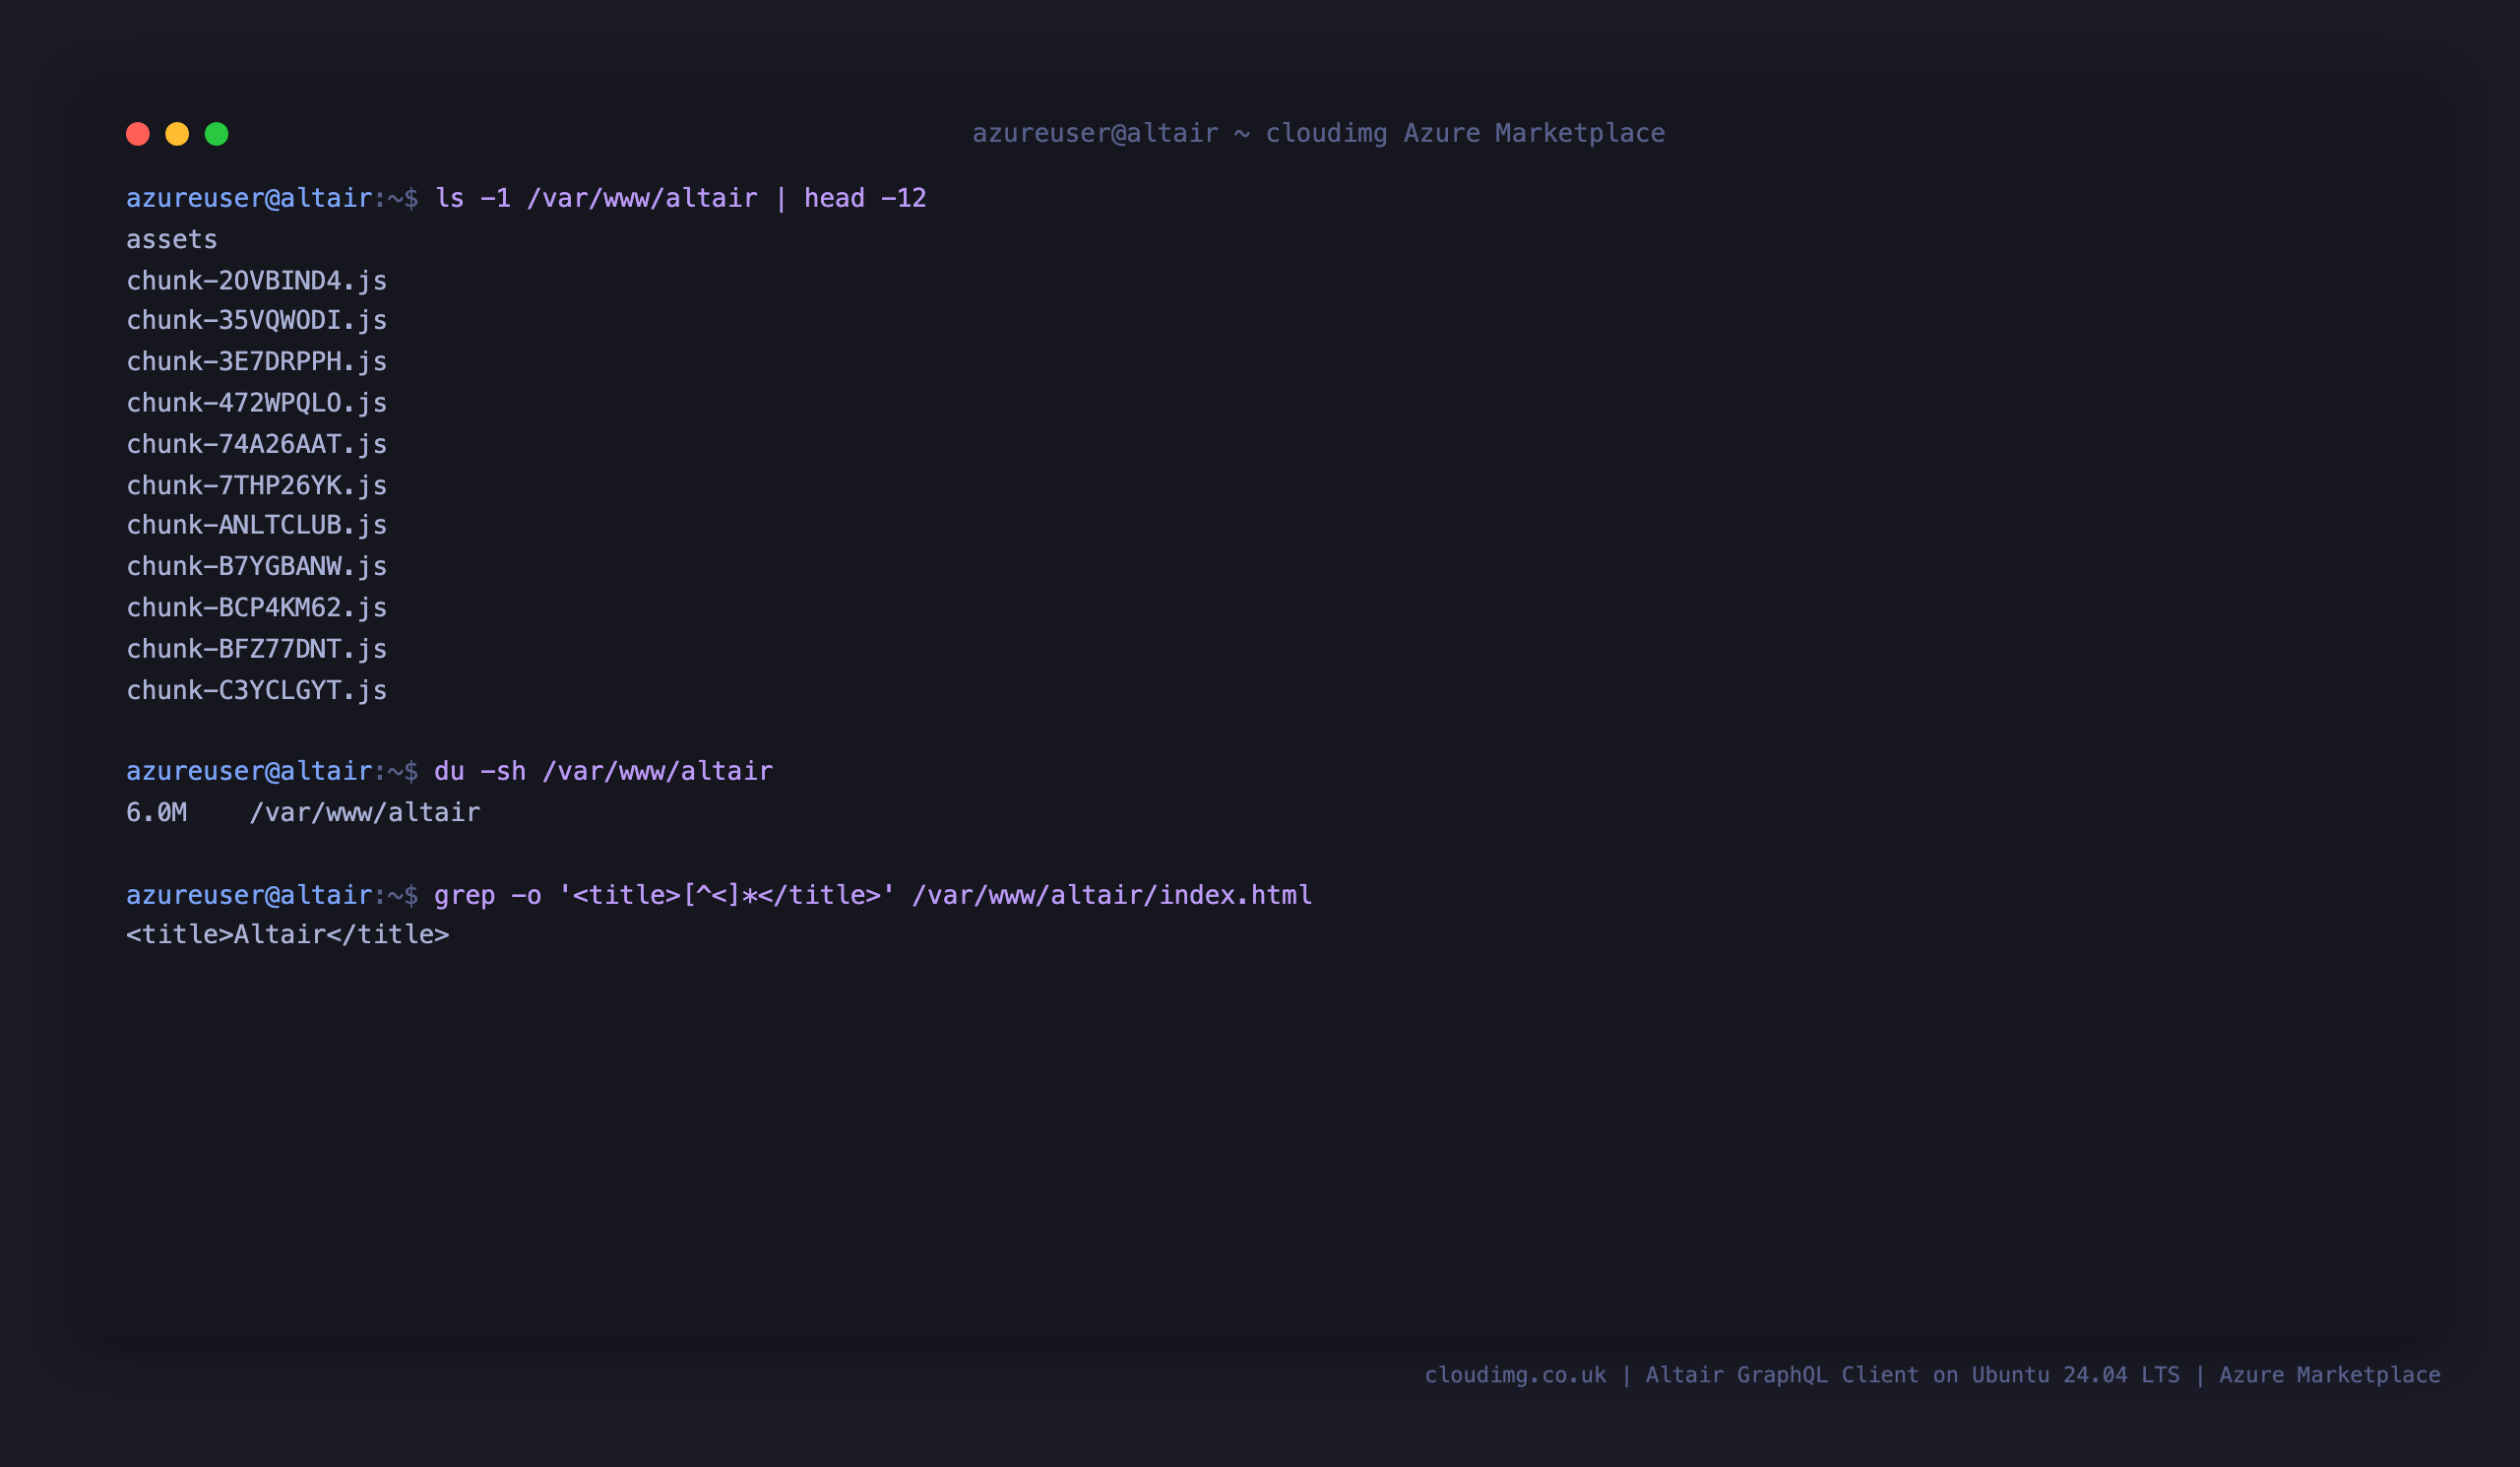Click the 'azureuser@altair' prompt before du
Viewport: 2520px width, 1467px height.
(x=250, y=771)
